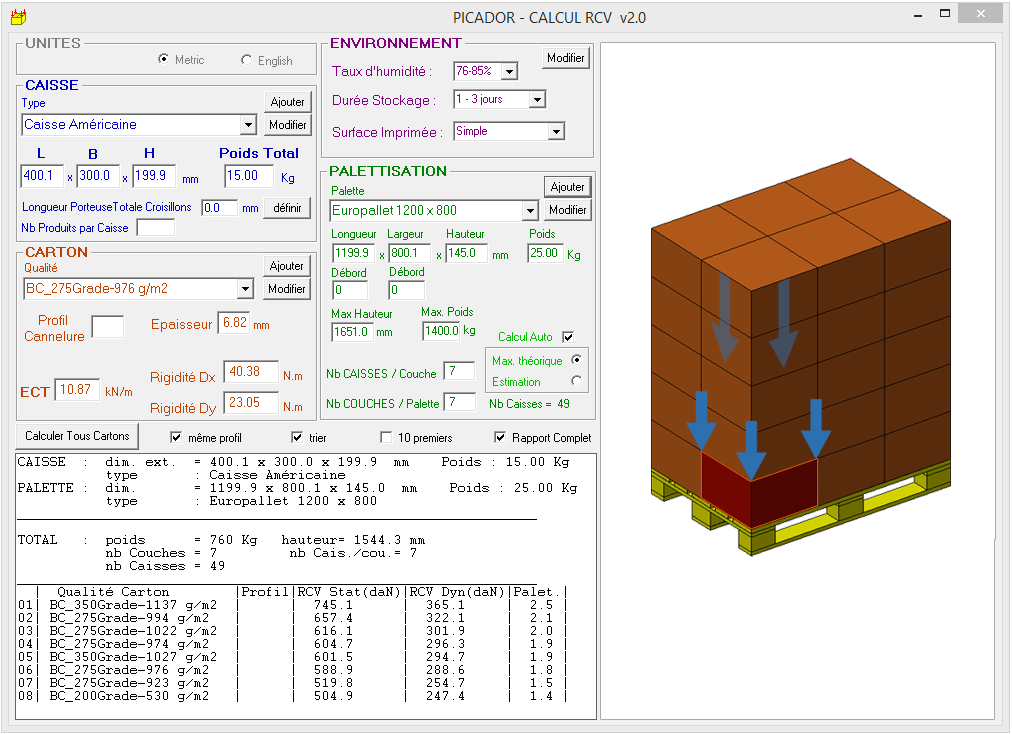The height and width of the screenshot is (734, 1012).
Task: Click result row 08 BC_200Grade-530 g/m2
Action: point(292,696)
